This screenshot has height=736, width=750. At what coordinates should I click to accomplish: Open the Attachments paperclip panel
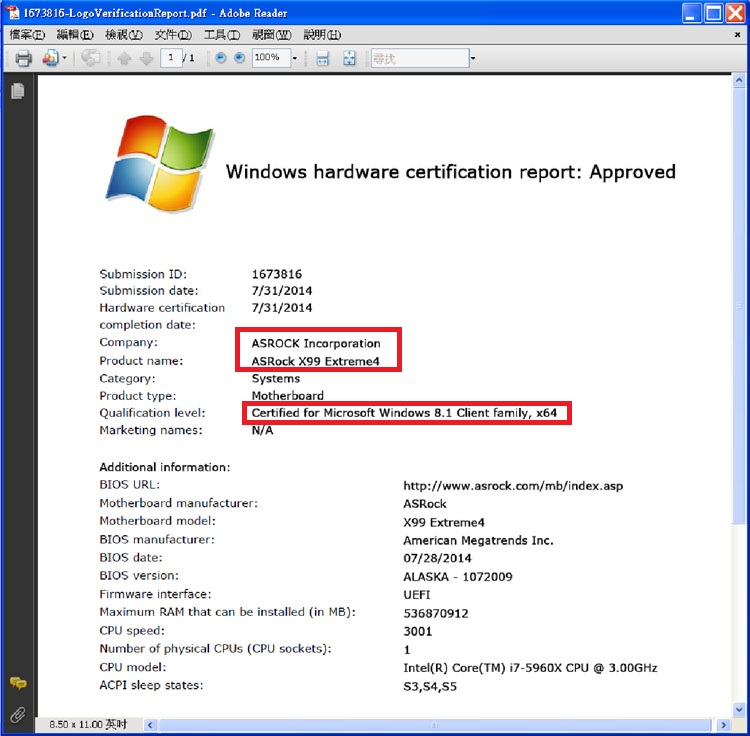pyautogui.click(x=18, y=714)
